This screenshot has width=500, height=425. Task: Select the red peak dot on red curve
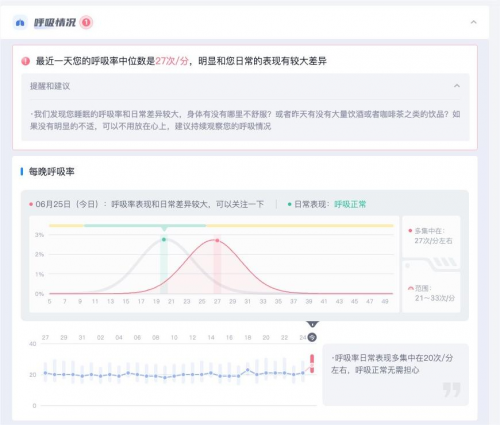tap(217, 240)
